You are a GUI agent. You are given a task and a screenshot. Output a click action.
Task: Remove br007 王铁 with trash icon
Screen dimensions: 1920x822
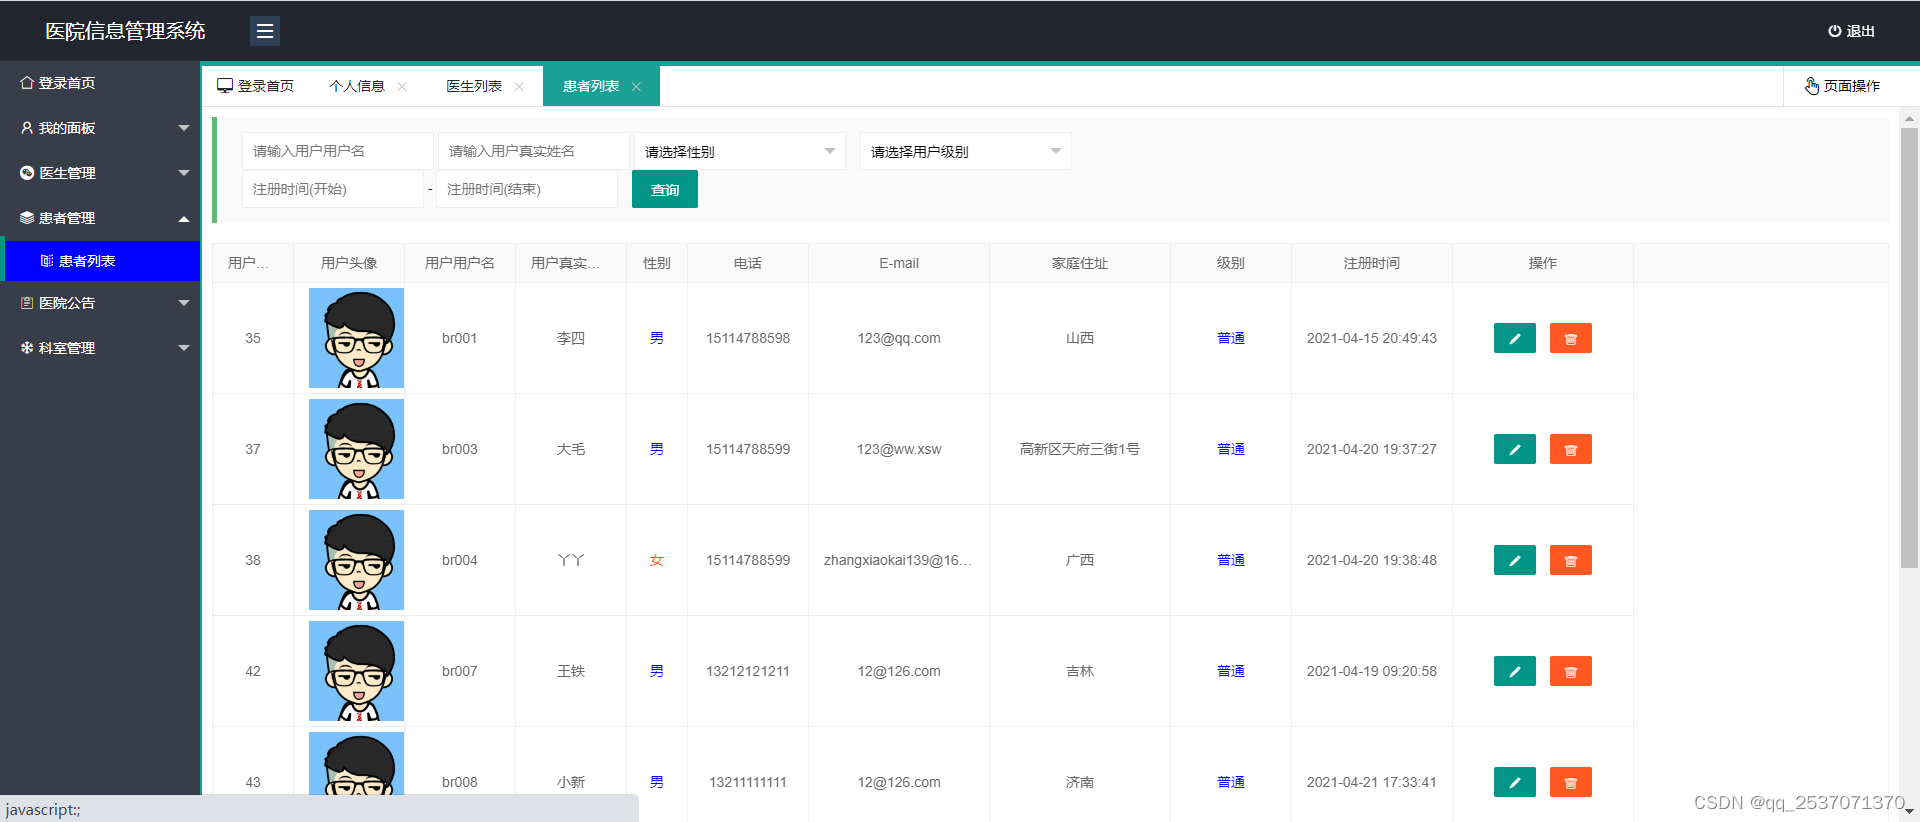1570,671
